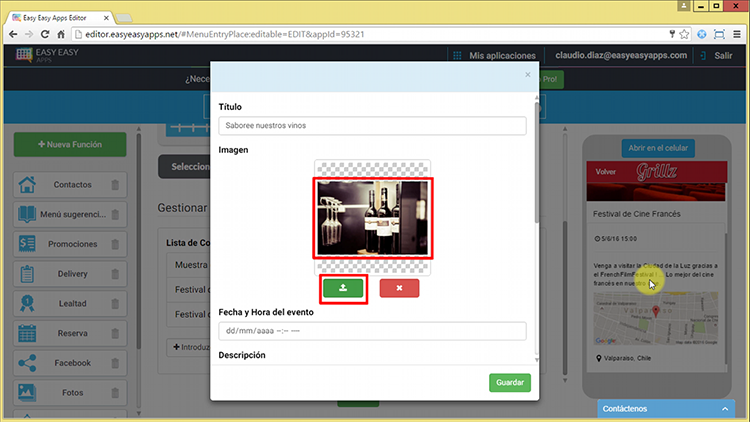Delete the Contactos function trash icon
The width and height of the screenshot is (750, 422).
(115, 185)
